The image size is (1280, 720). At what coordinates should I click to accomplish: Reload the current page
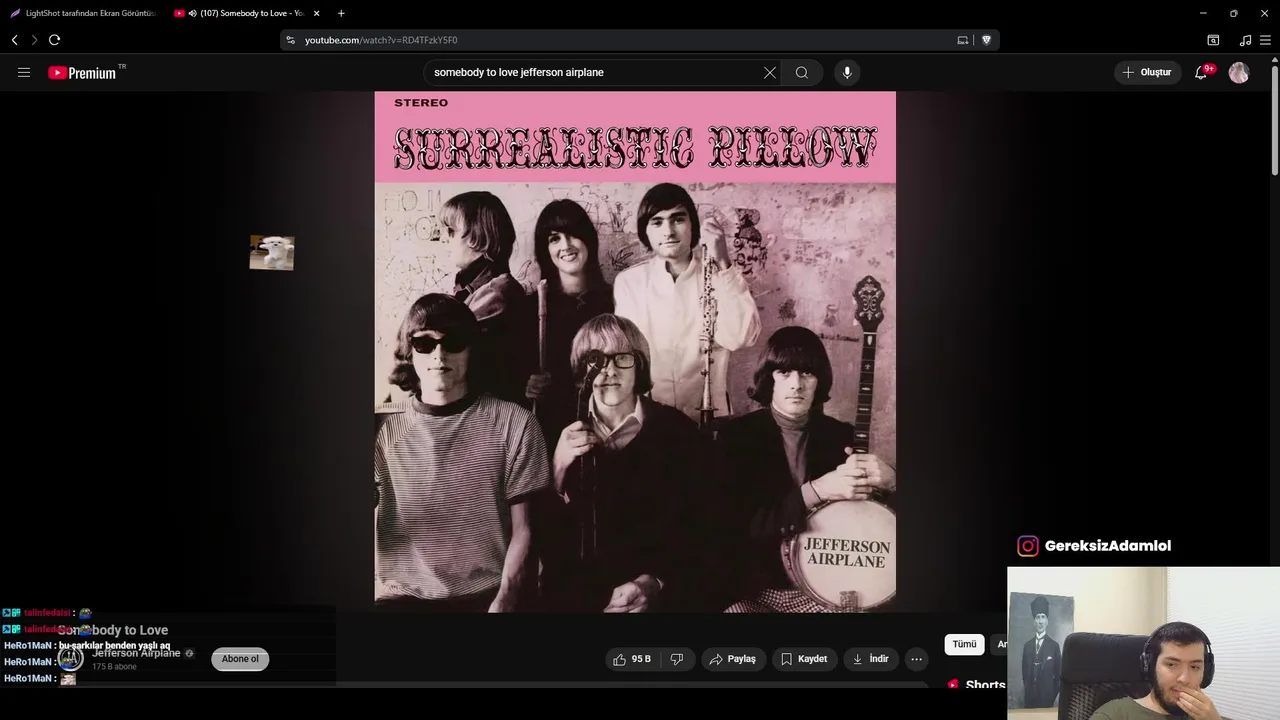(54, 40)
